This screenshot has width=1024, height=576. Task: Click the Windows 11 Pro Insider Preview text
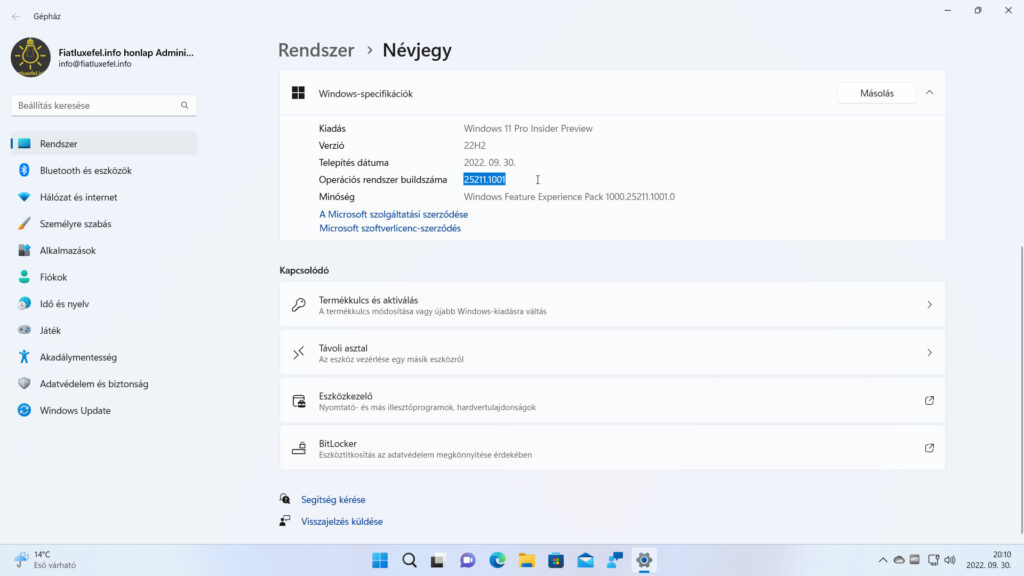[x=528, y=129]
